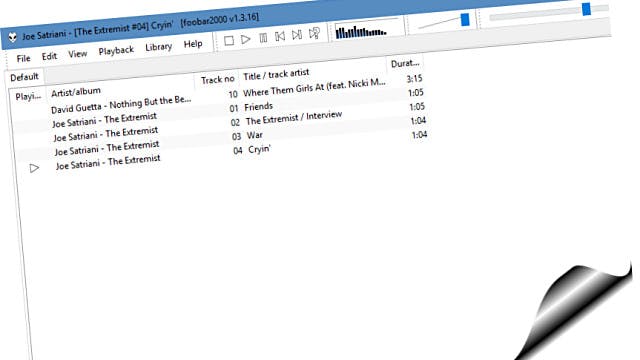Click the Stop playback button
Image resolution: width=640 pixels, height=360 pixels.
click(x=229, y=40)
